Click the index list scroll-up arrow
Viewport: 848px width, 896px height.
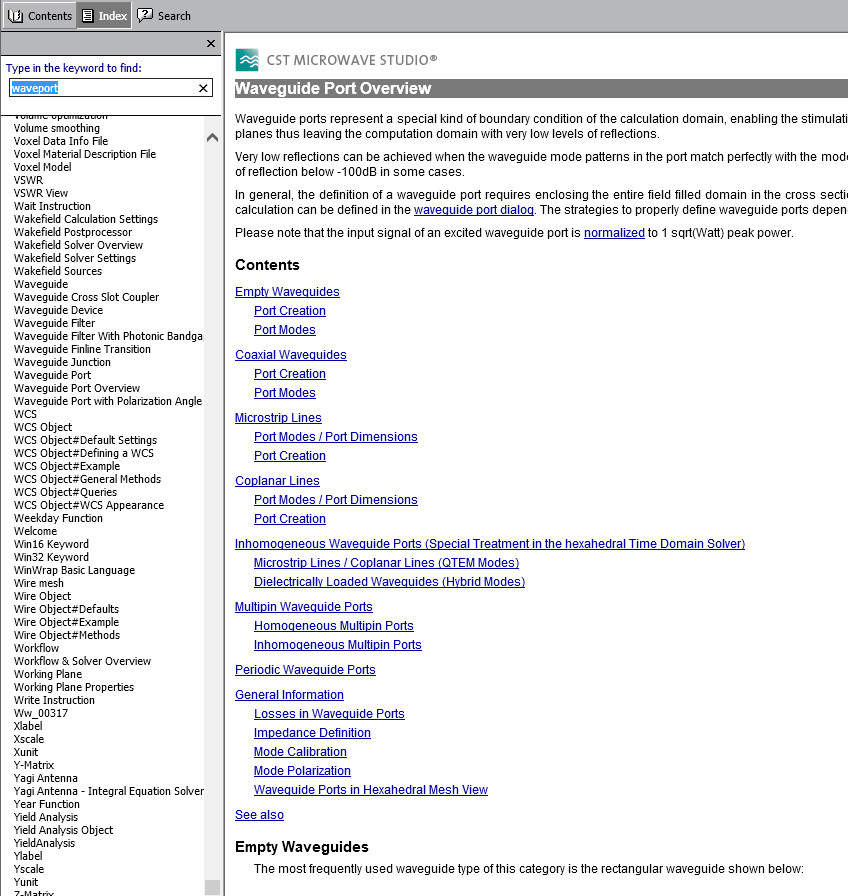pos(212,137)
